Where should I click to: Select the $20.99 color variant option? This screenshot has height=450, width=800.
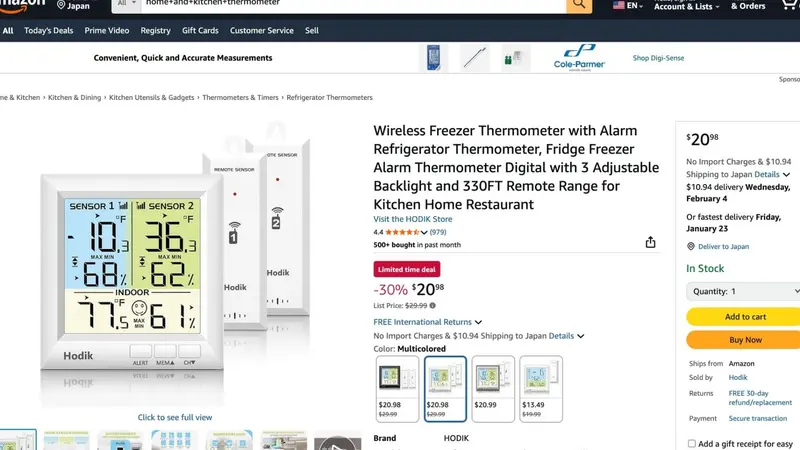tap(493, 389)
